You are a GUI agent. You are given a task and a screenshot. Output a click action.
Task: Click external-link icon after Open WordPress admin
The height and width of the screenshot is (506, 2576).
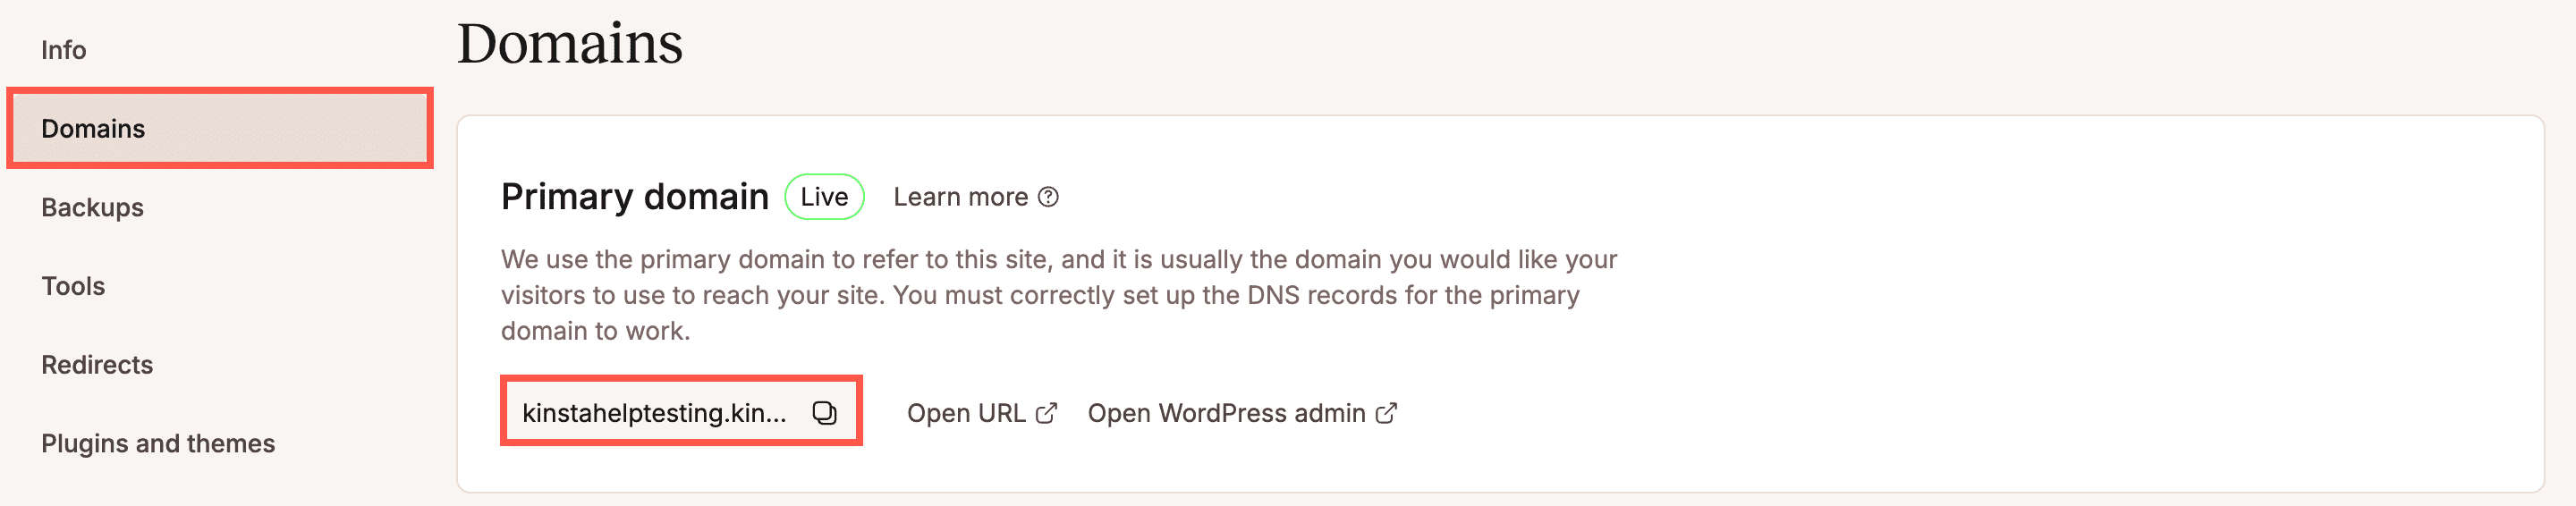point(1386,413)
